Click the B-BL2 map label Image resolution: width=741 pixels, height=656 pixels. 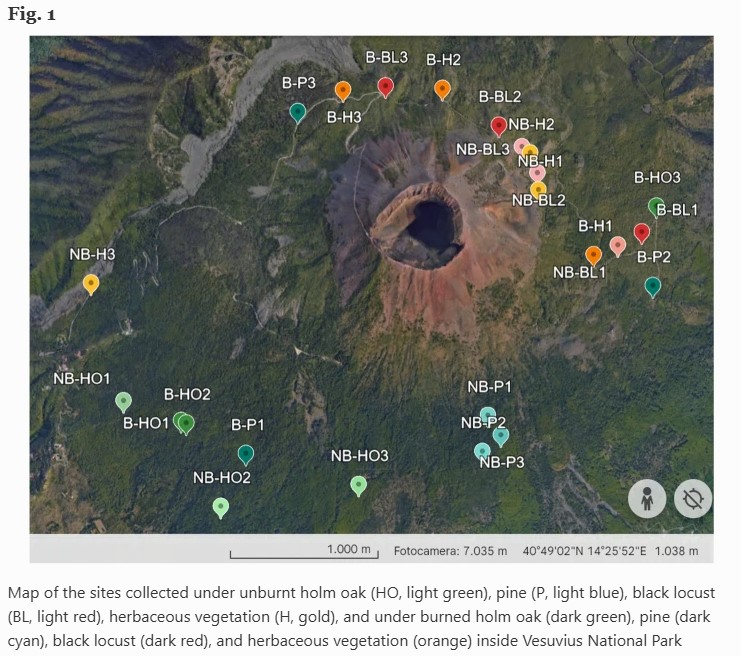click(500, 96)
